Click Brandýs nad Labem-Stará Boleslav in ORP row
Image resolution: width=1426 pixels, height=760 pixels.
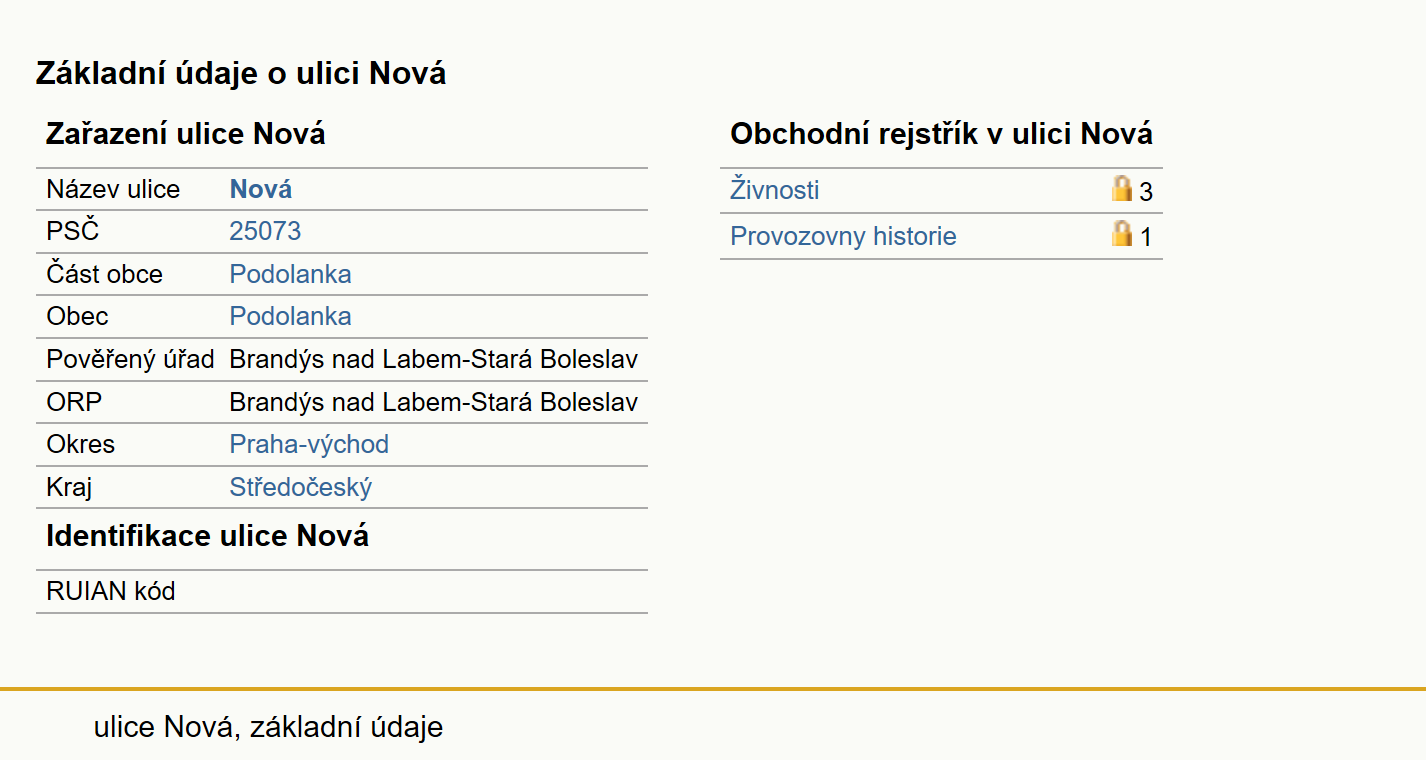click(x=434, y=402)
